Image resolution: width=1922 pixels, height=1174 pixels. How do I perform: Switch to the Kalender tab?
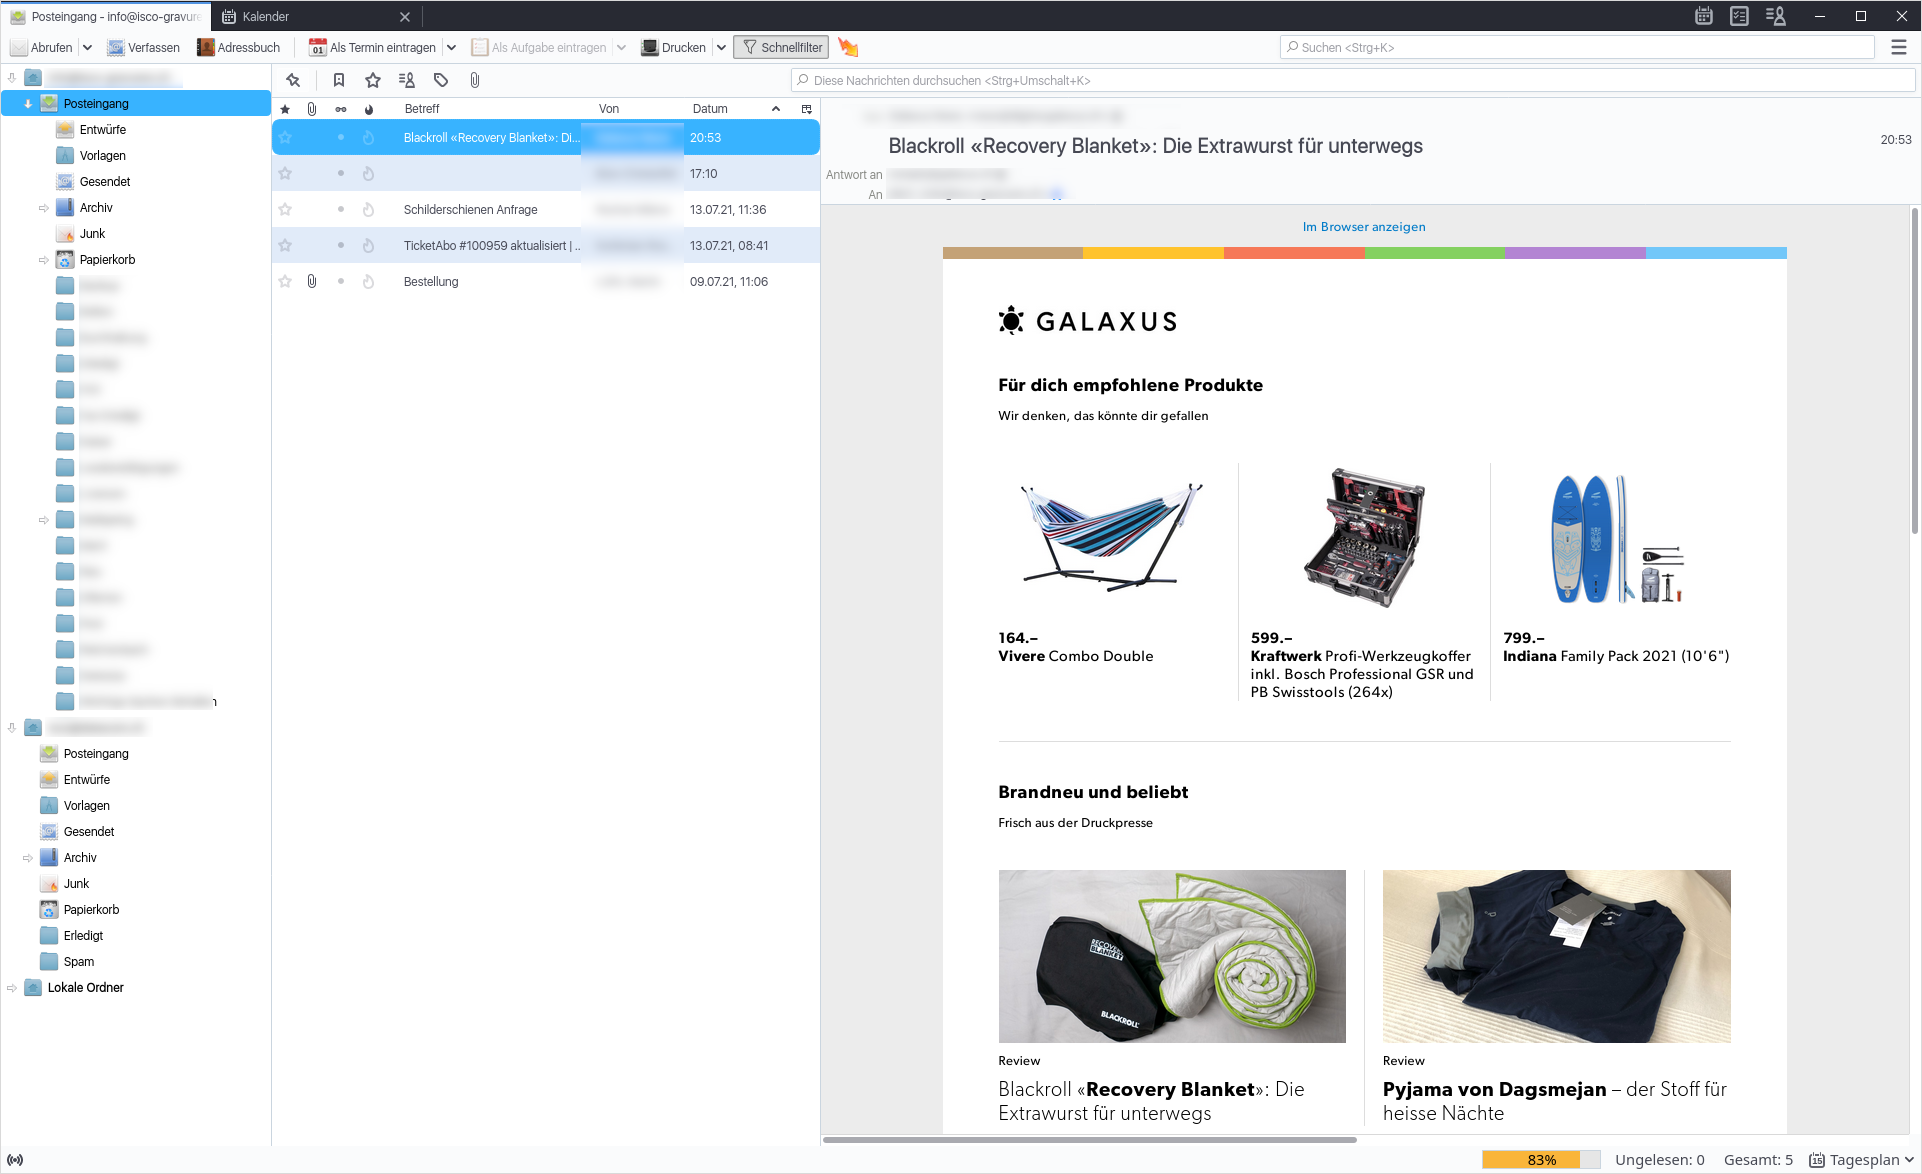click(x=266, y=16)
